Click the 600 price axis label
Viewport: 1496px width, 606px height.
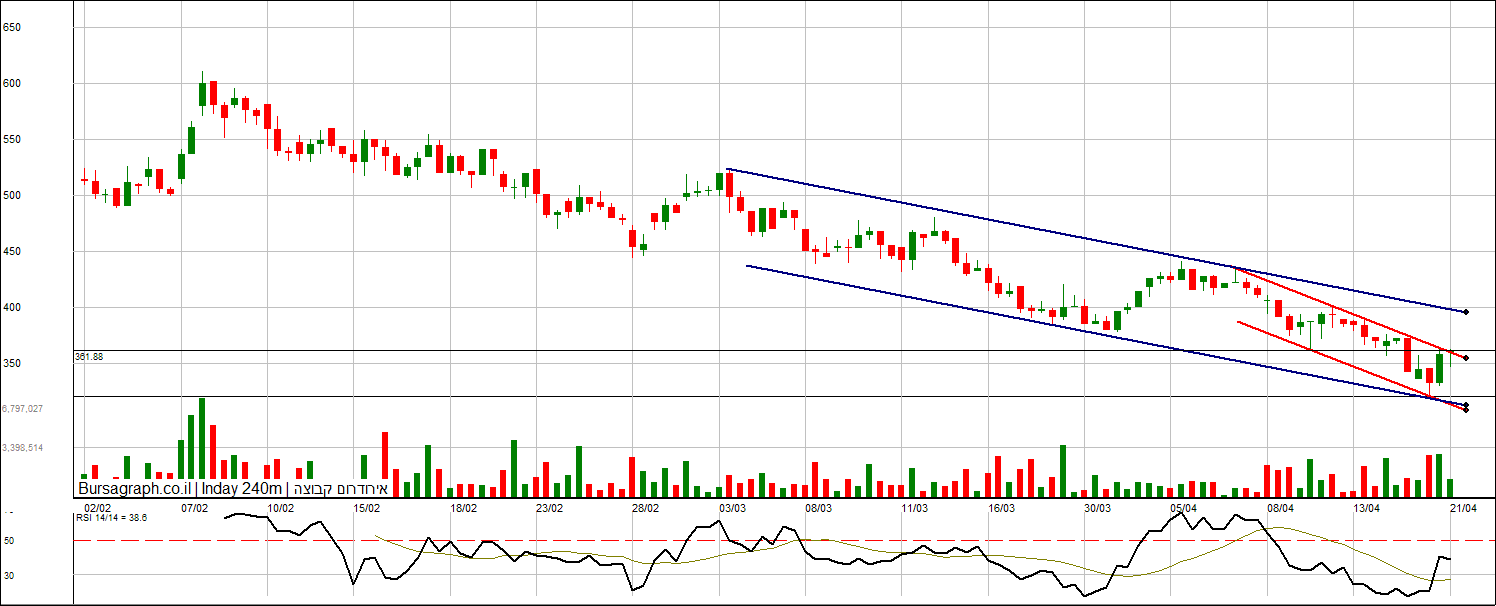11,84
